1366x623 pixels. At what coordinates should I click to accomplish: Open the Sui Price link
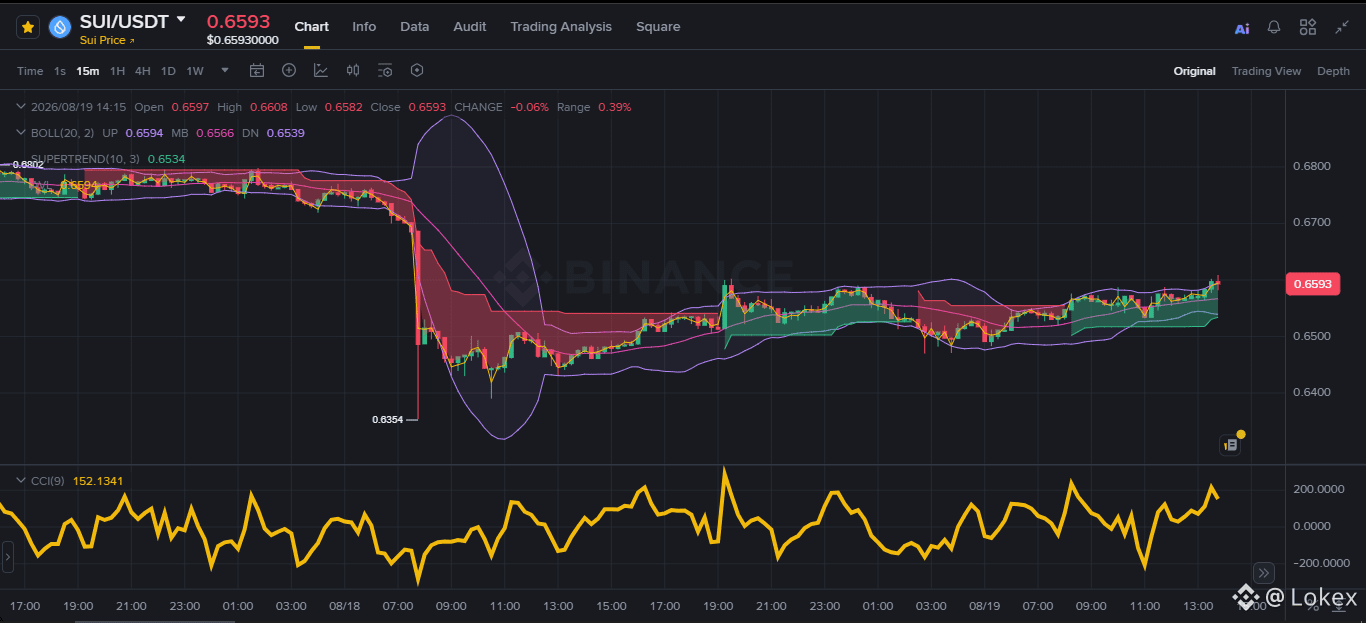pos(108,40)
